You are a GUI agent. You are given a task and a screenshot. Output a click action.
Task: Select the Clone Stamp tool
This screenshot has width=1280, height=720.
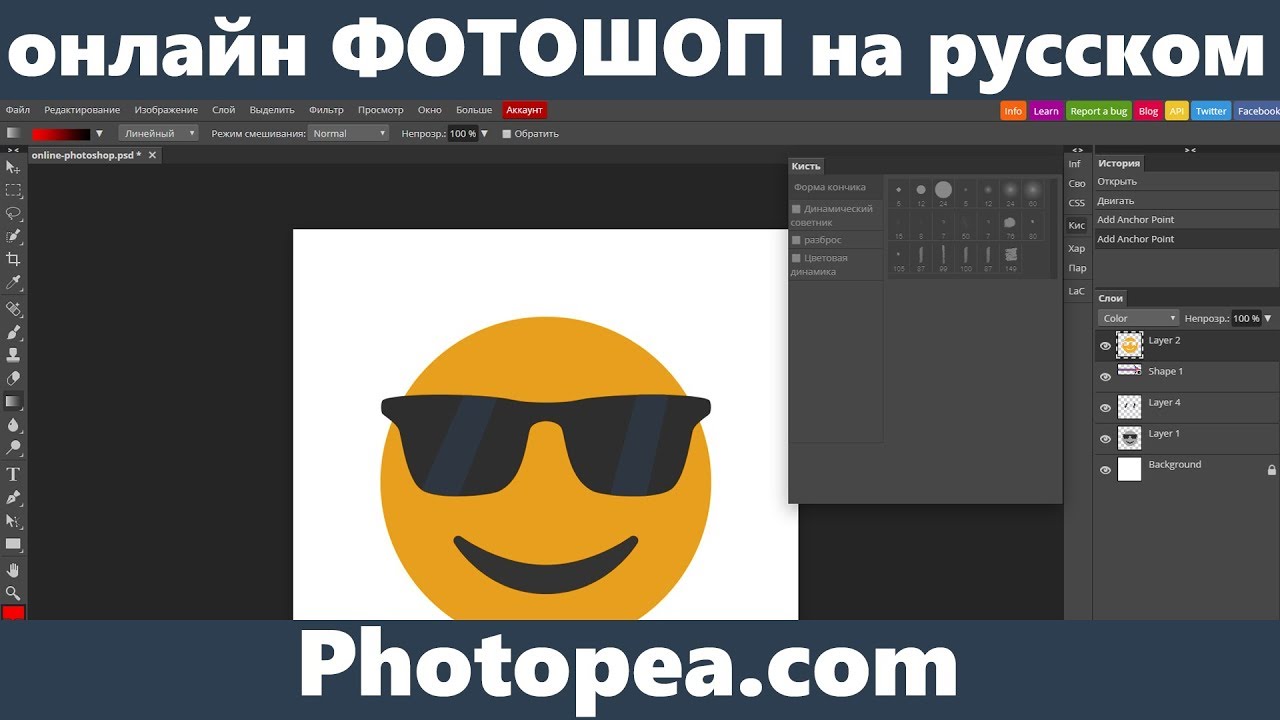[x=13, y=355]
